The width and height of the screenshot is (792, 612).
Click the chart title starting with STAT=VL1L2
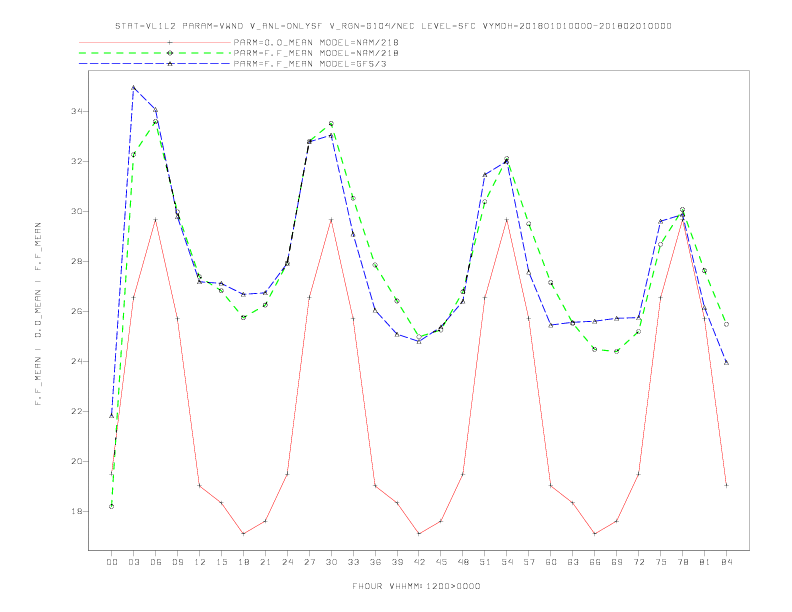point(393,26)
